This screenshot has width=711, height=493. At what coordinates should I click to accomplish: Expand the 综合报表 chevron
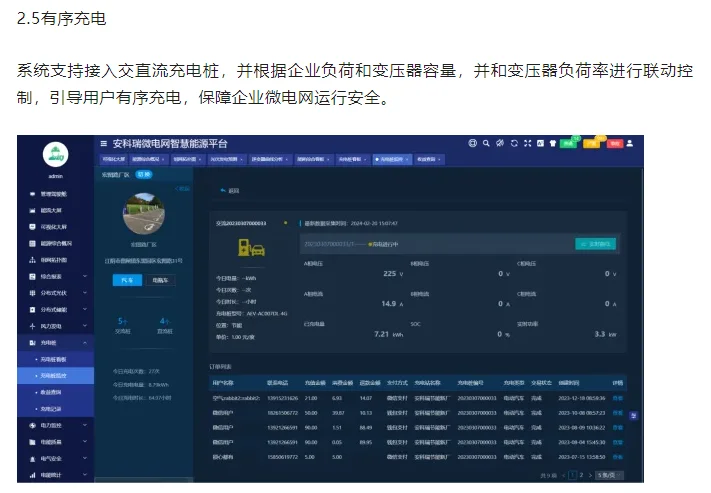coord(85,276)
